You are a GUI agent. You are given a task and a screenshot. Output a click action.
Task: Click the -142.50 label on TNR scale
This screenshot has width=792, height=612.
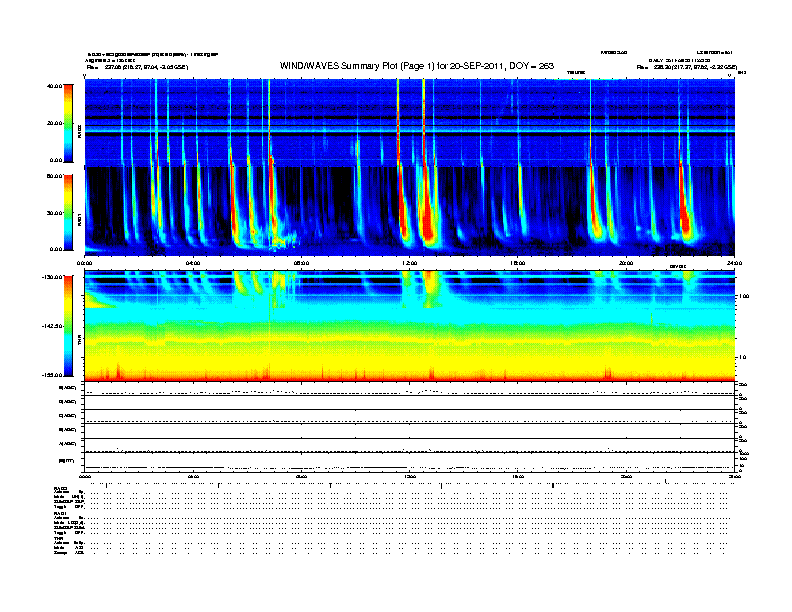(52, 326)
